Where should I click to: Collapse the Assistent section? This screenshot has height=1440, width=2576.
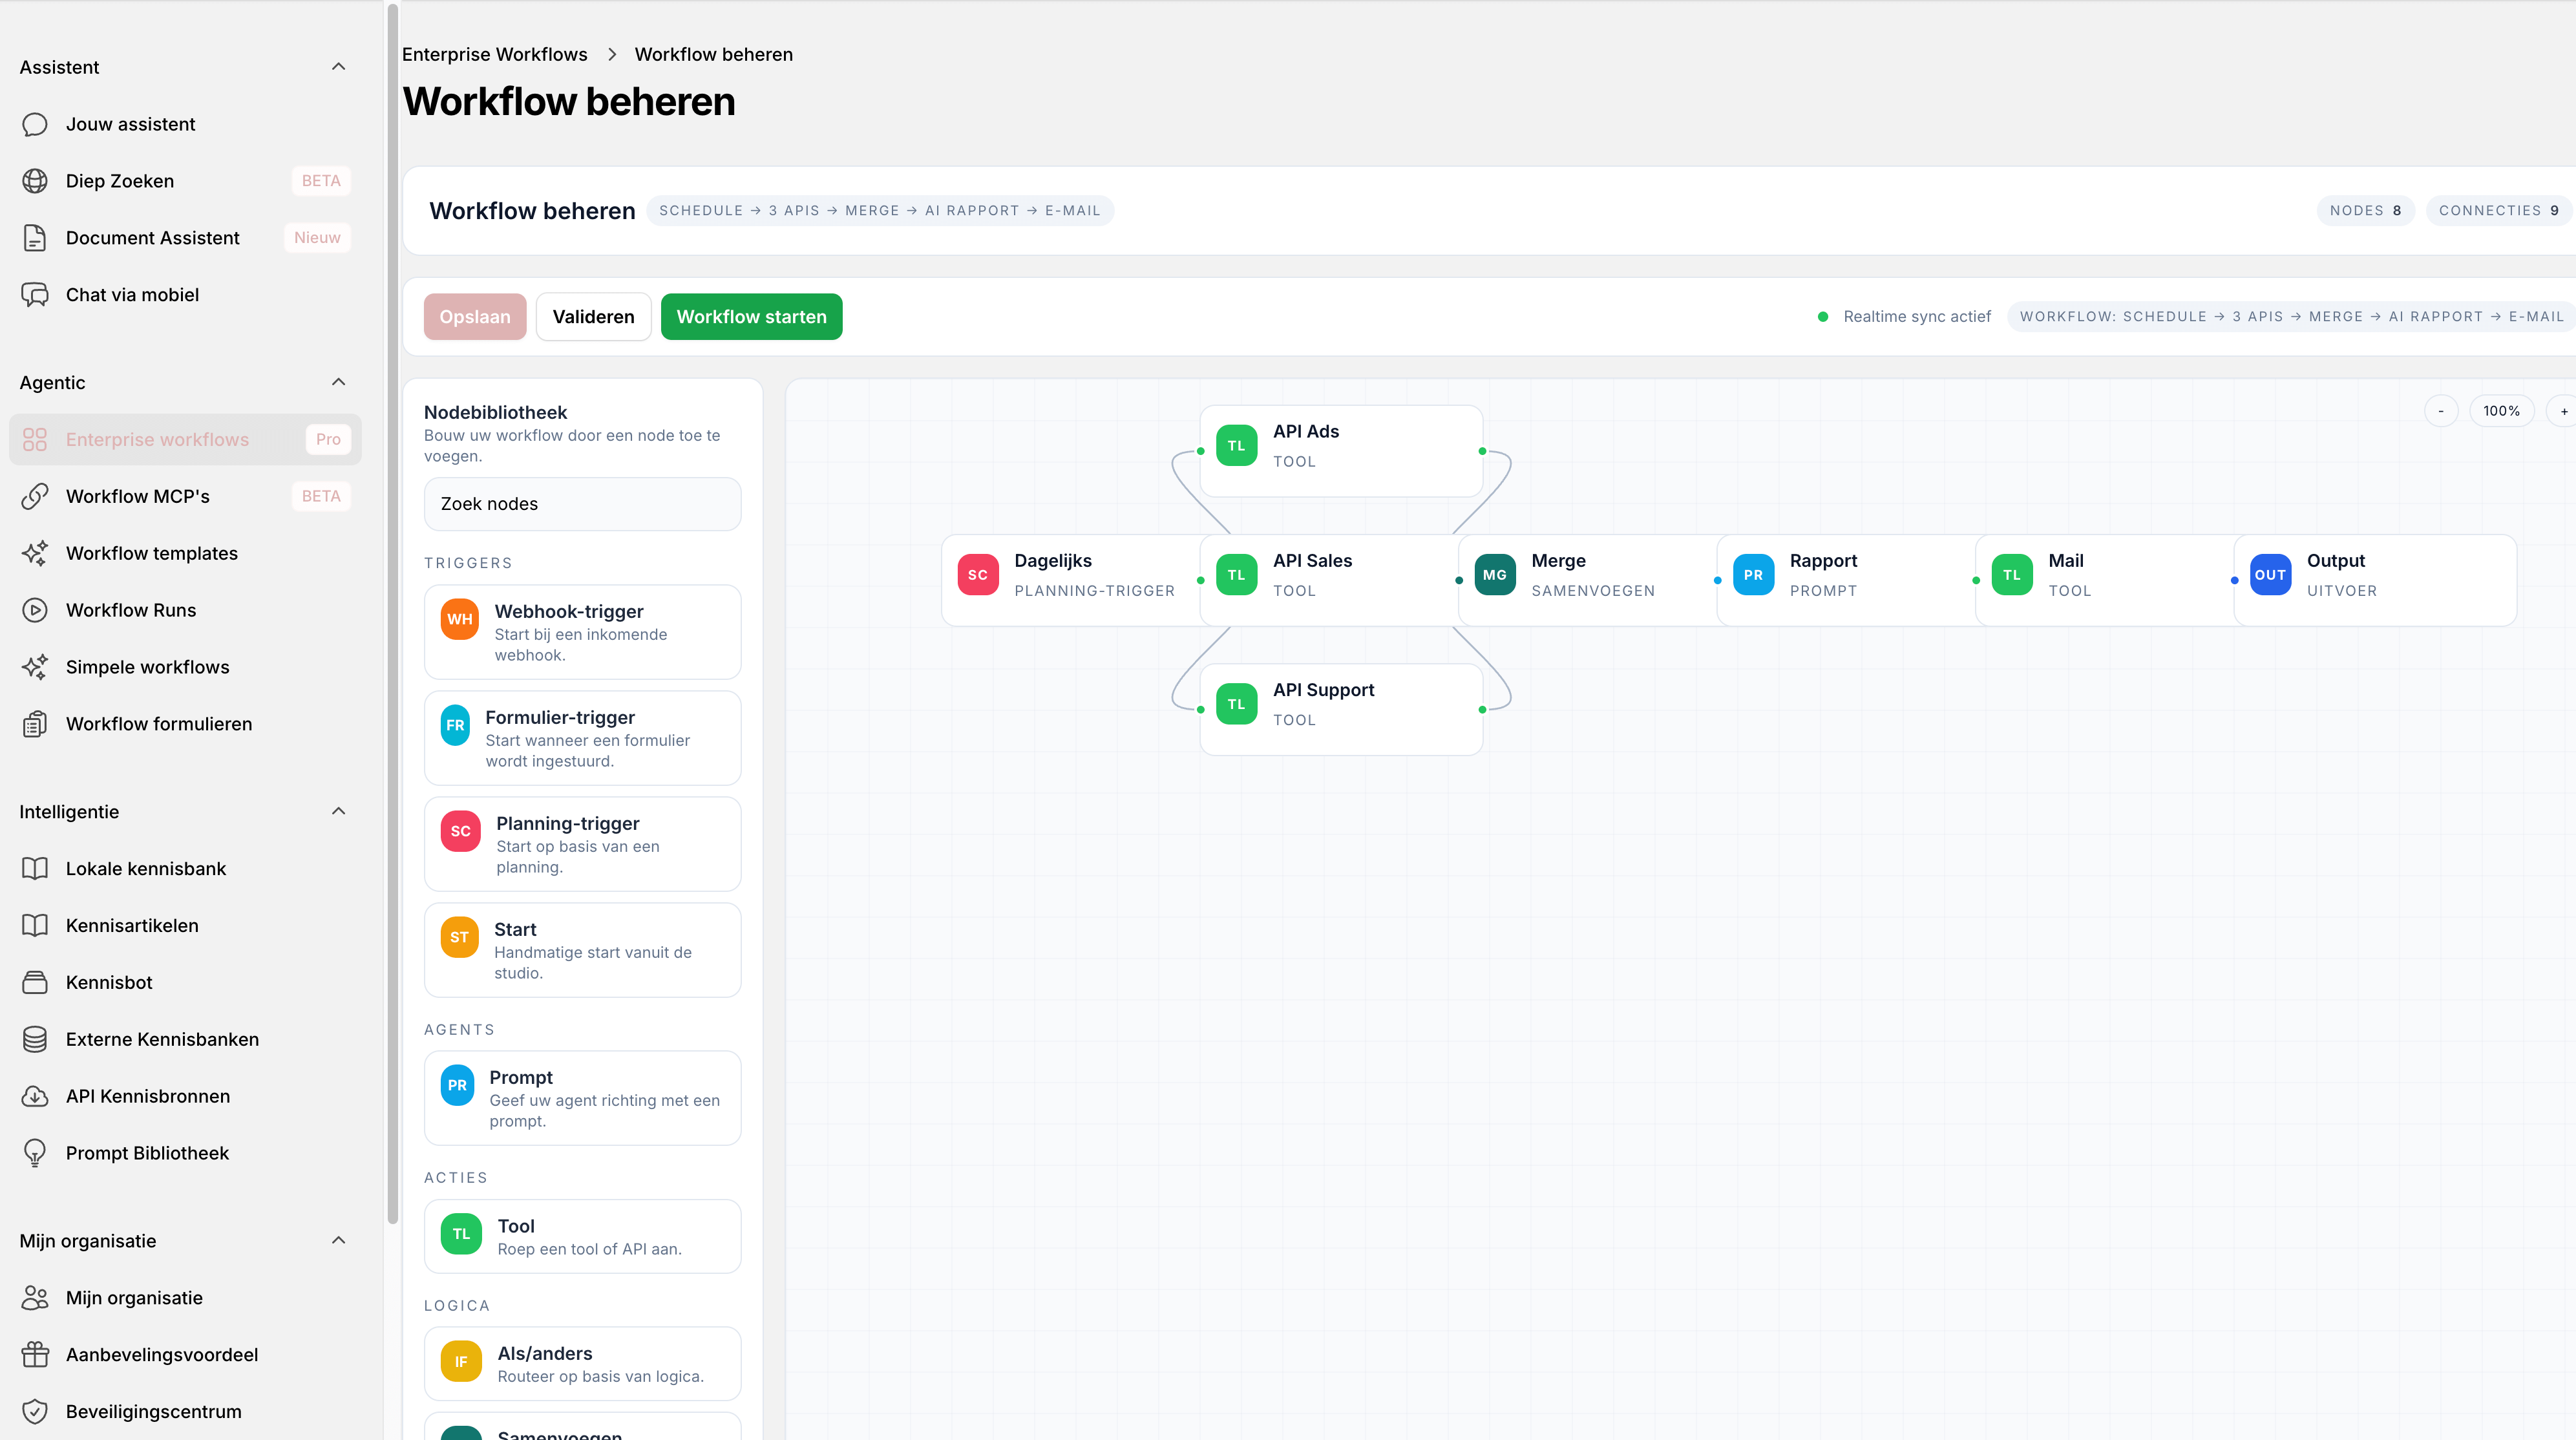(338, 67)
